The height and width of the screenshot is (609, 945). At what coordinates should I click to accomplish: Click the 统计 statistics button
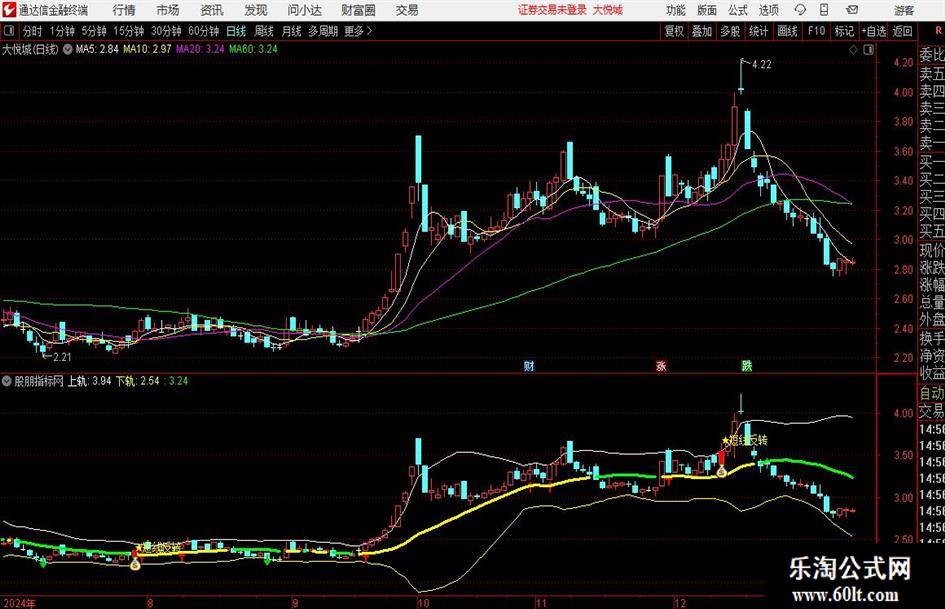point(758,31)
